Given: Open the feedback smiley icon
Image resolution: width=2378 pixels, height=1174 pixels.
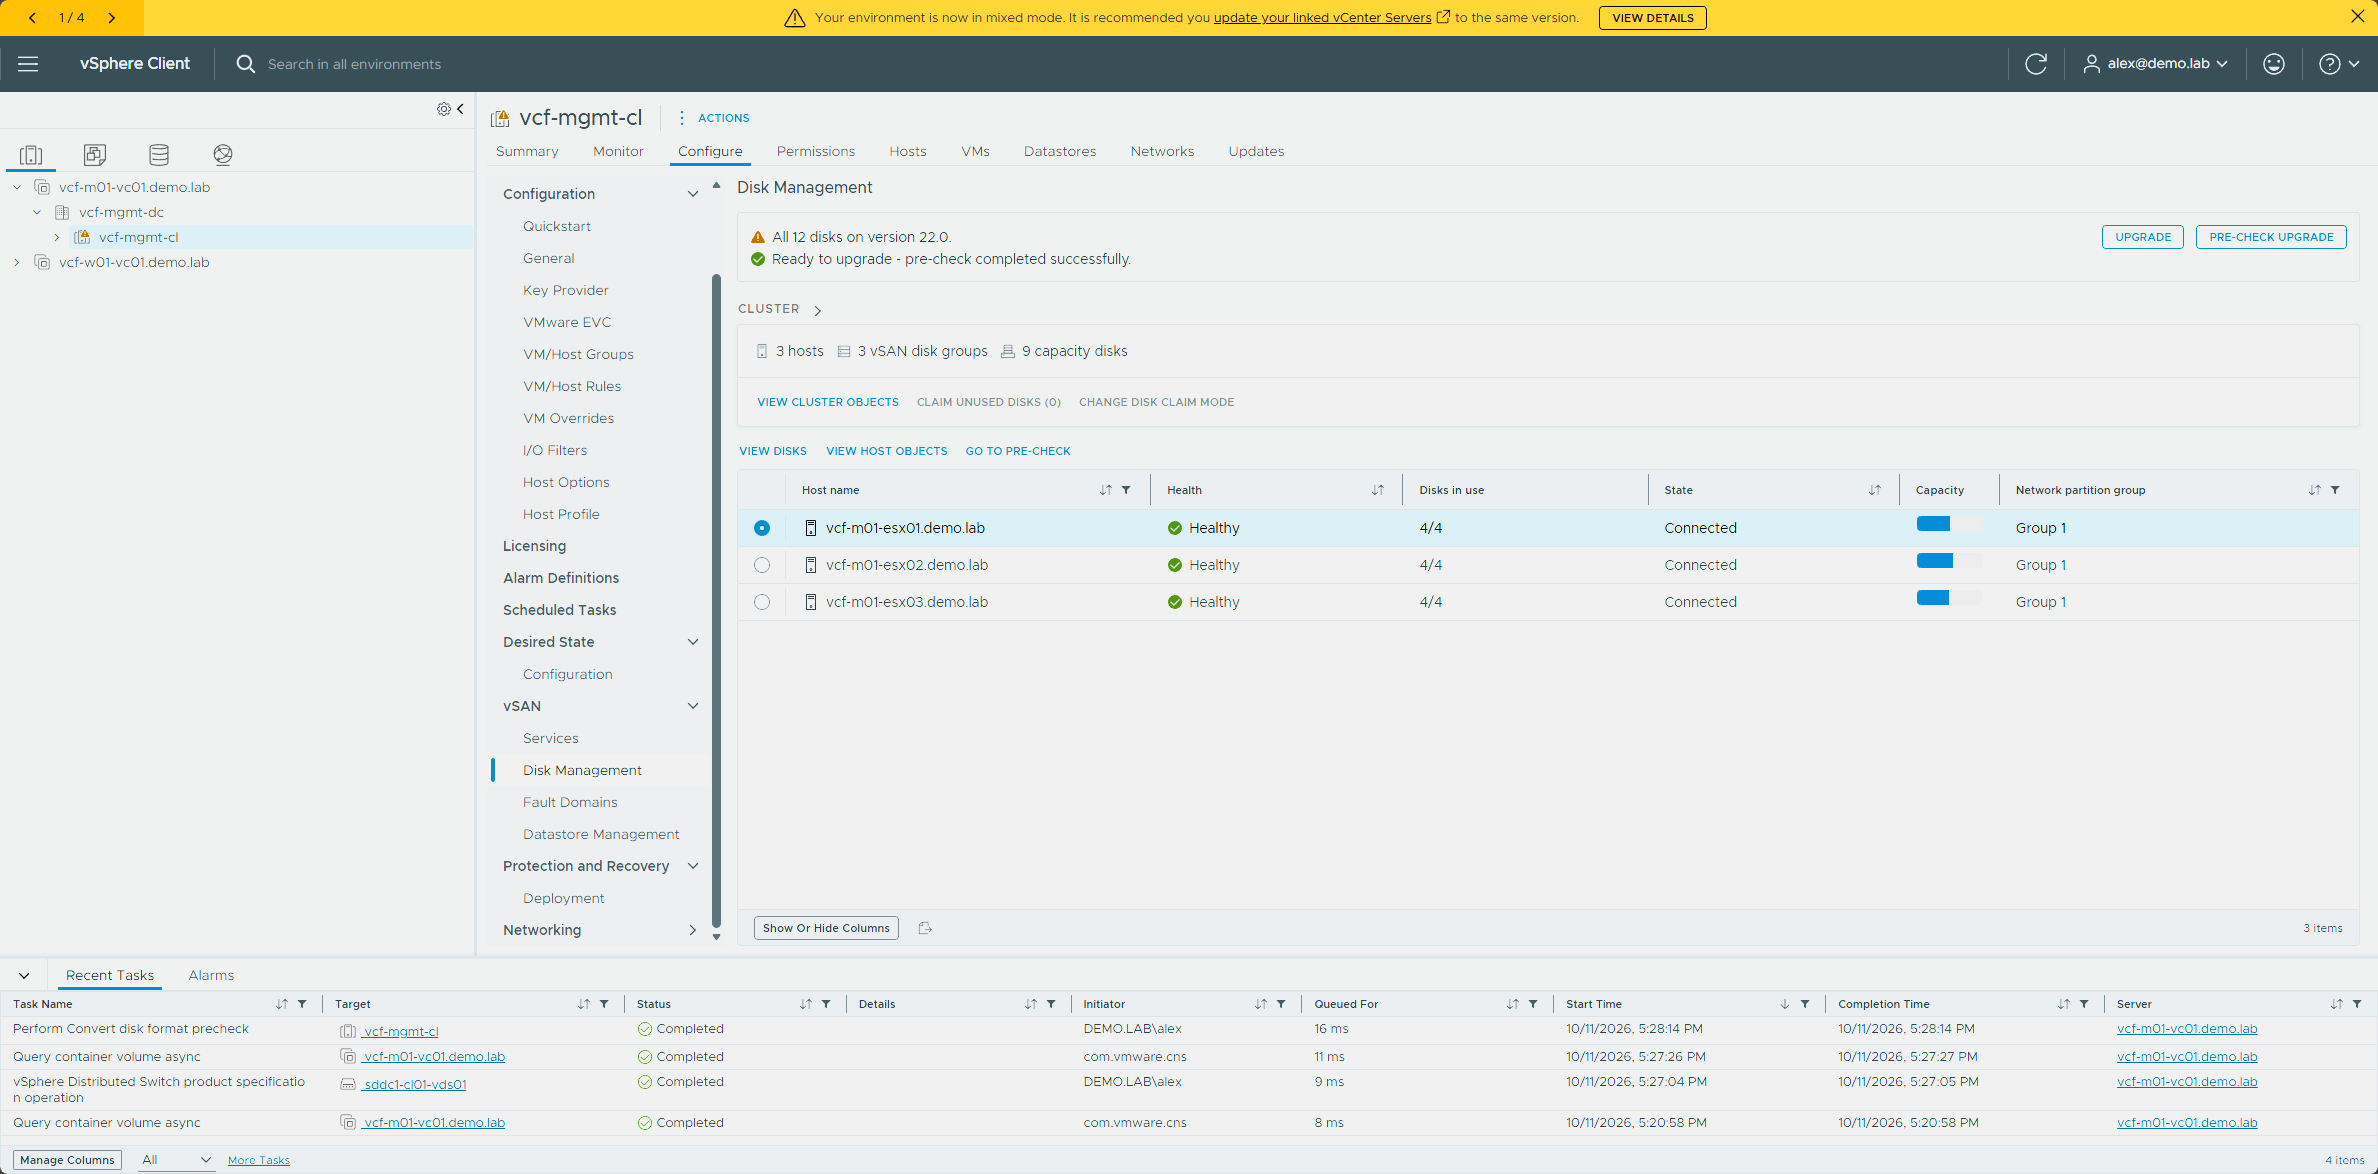Looking at the screenshot, I should (x=2274, y=64).
